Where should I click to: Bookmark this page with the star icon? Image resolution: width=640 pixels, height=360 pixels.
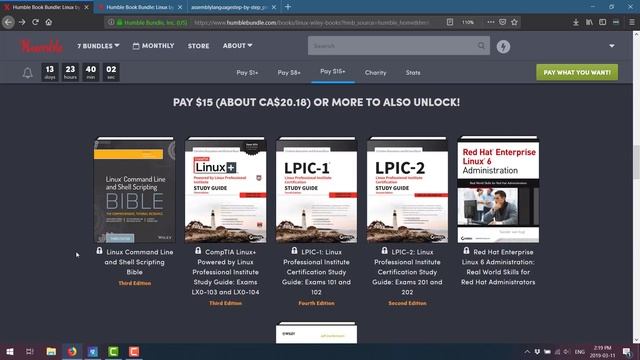pos(514,22)
